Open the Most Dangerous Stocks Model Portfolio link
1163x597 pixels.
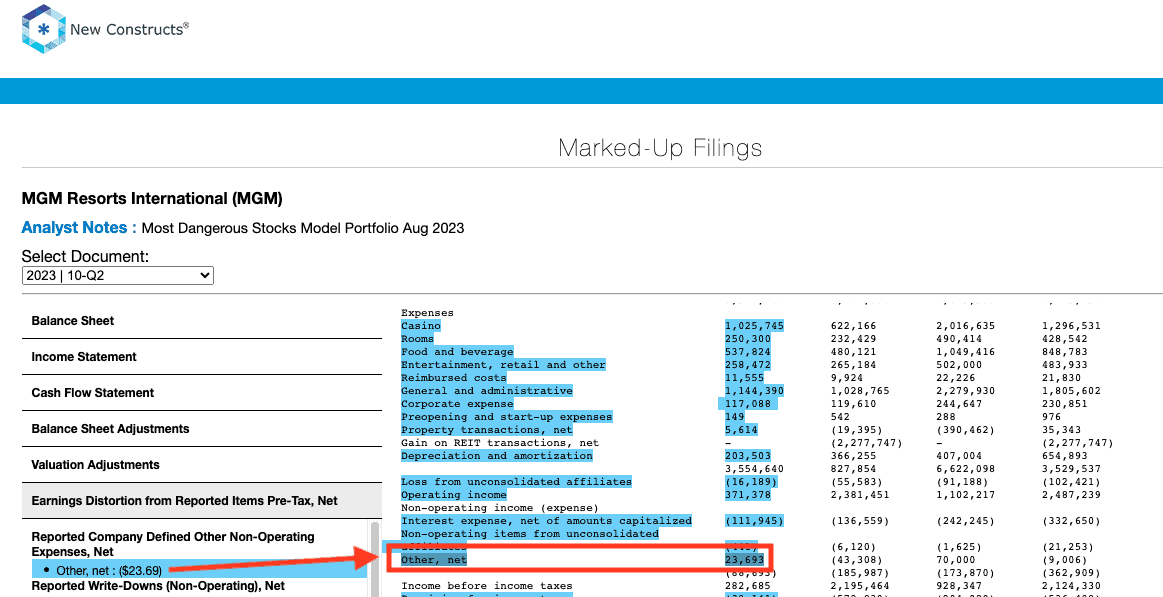(303, 228)
